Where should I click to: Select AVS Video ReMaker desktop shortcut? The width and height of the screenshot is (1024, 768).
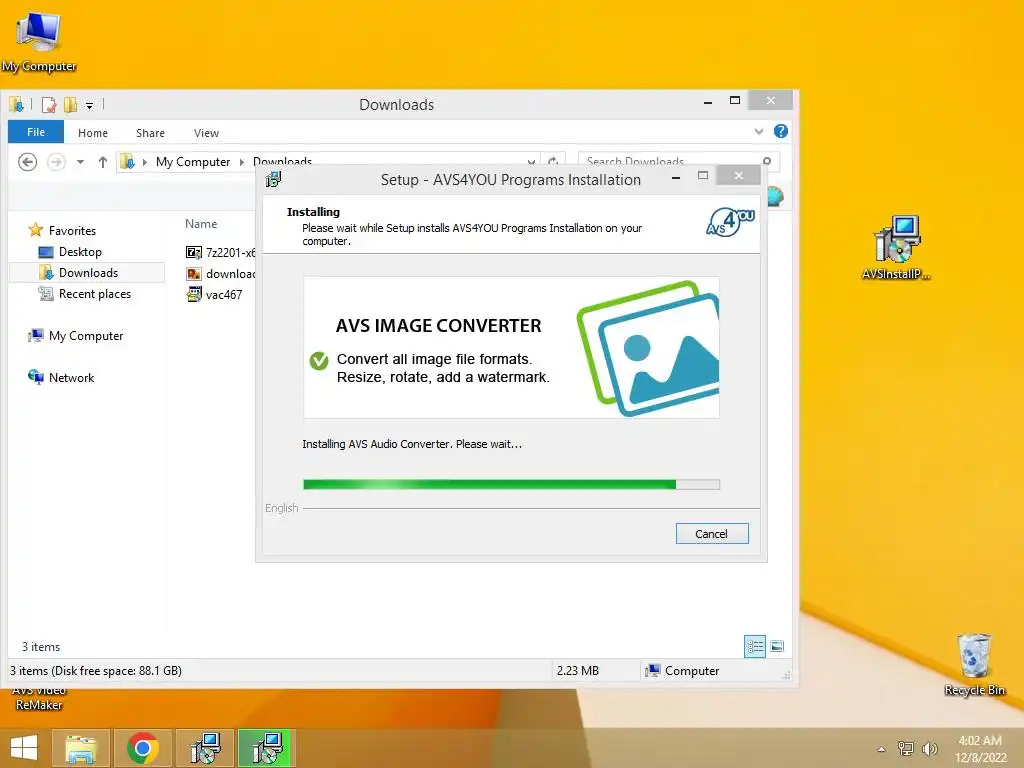pos(39,699)
